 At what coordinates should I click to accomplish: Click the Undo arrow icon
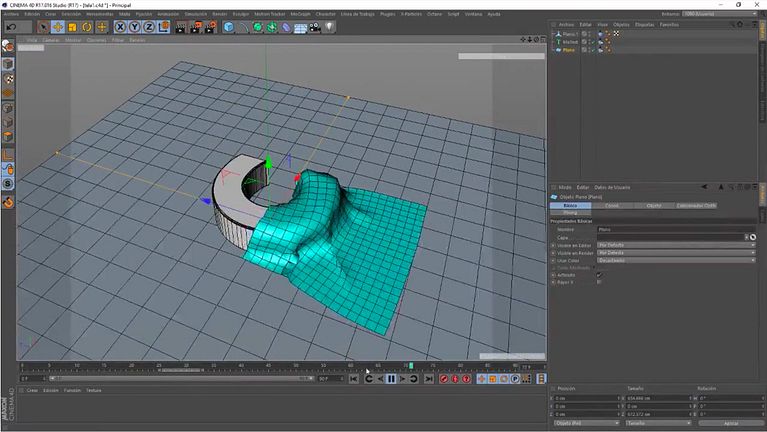point(11,27)
